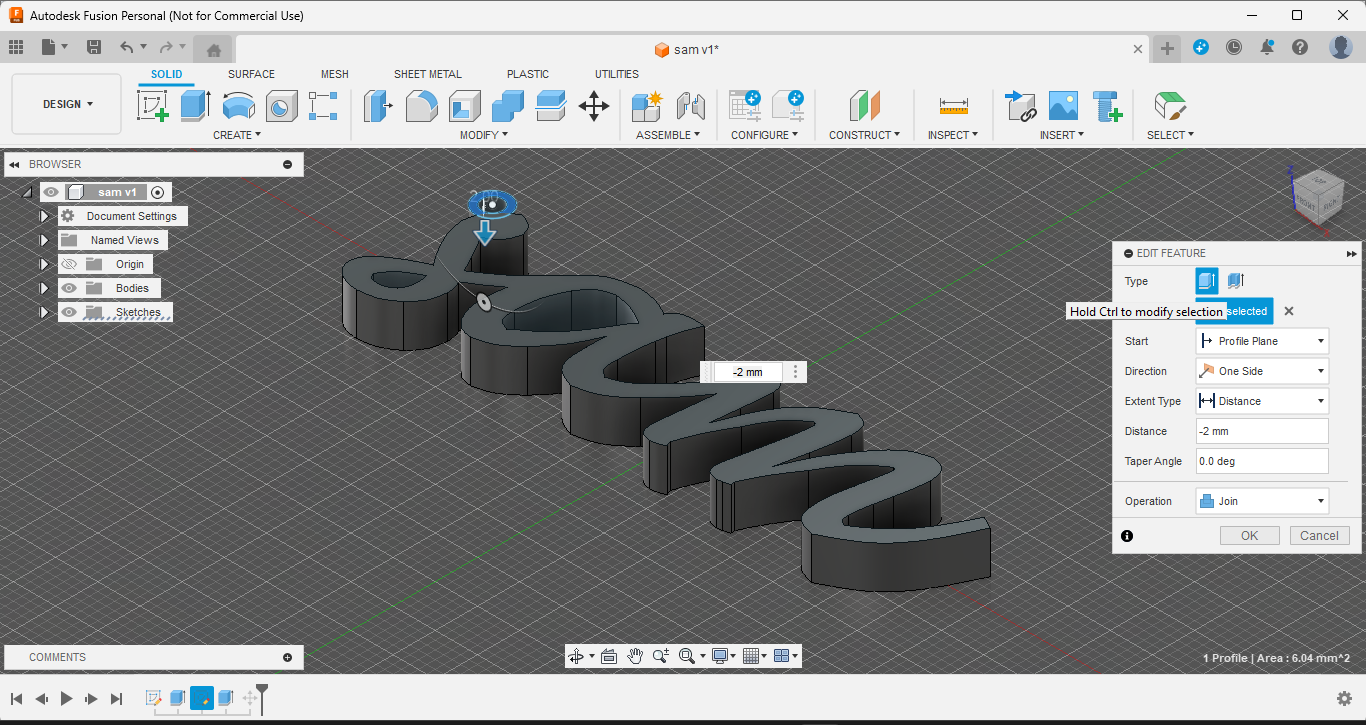Open the Job Status clock icon
This screenshot has width=1366, height=725.
[1234, 47]
